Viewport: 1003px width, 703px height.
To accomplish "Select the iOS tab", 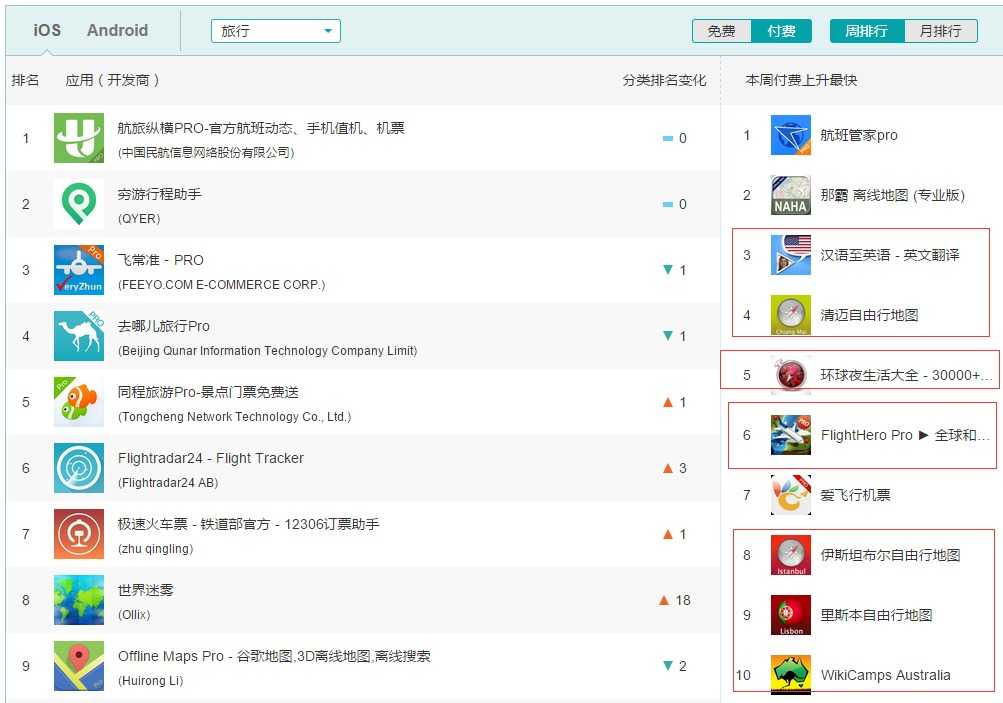I will pos(47,30).
